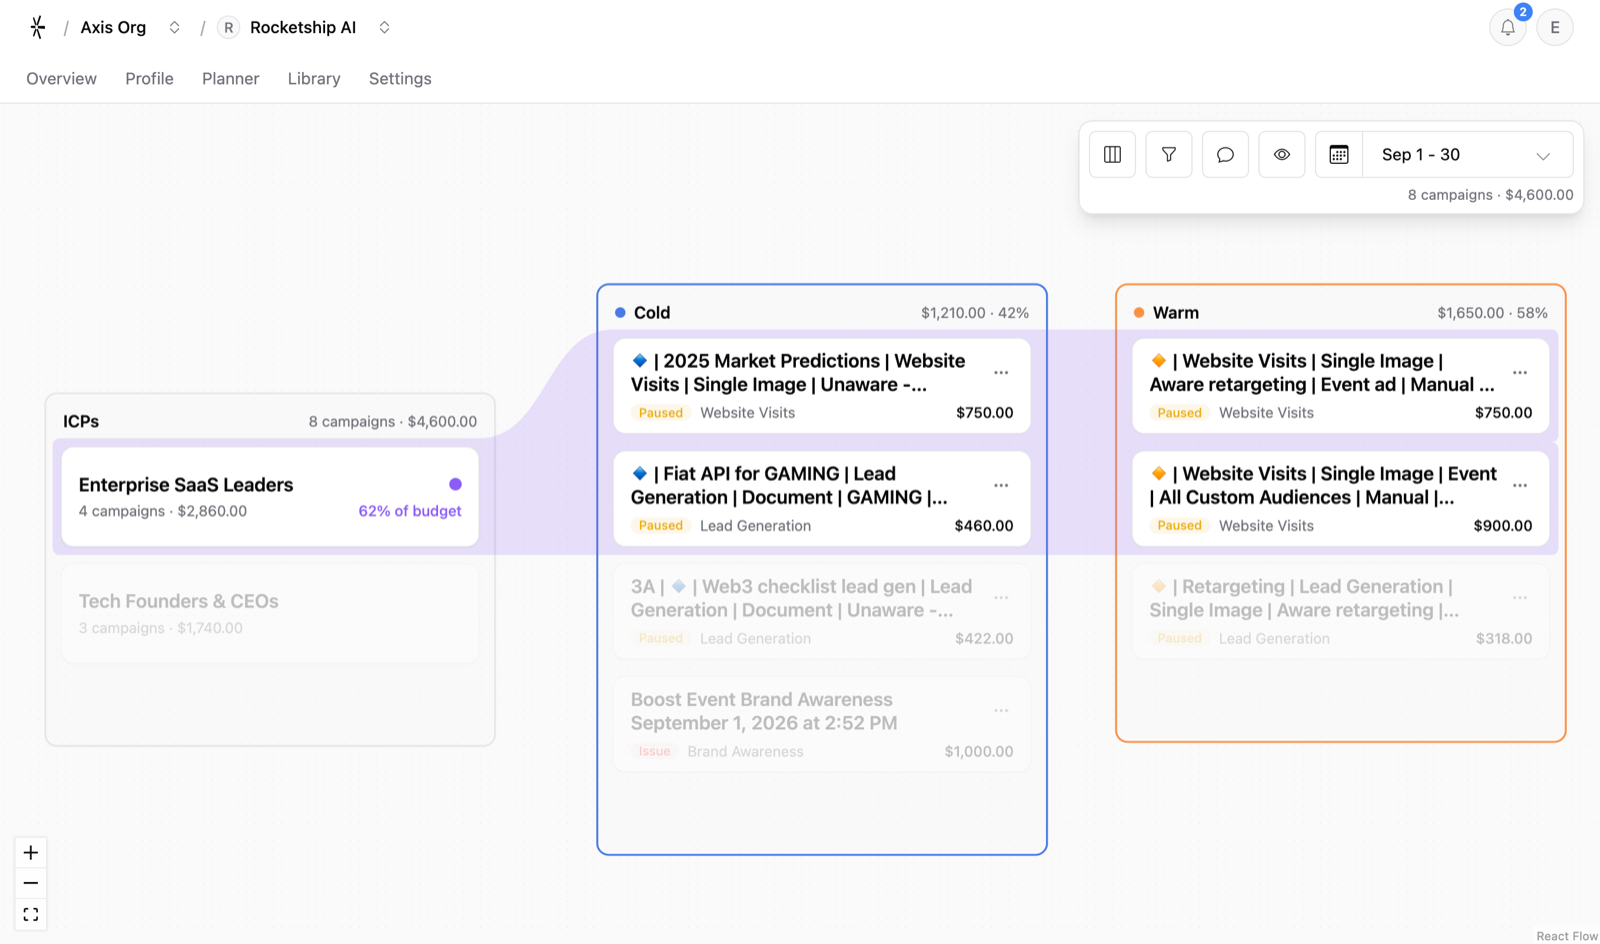Click the fit view icon
The image size is (1600, 944).
pos(31,914)
